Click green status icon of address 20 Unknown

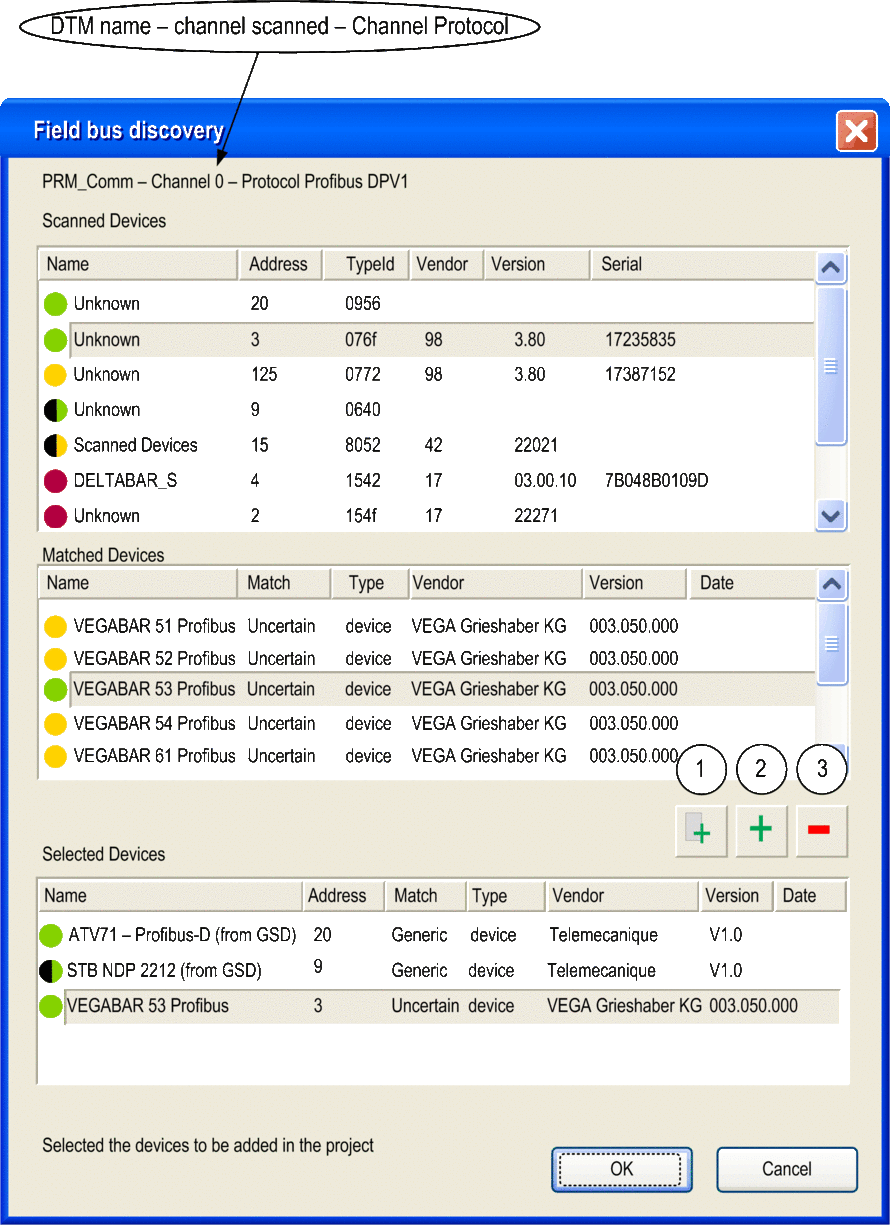(55, 304)
